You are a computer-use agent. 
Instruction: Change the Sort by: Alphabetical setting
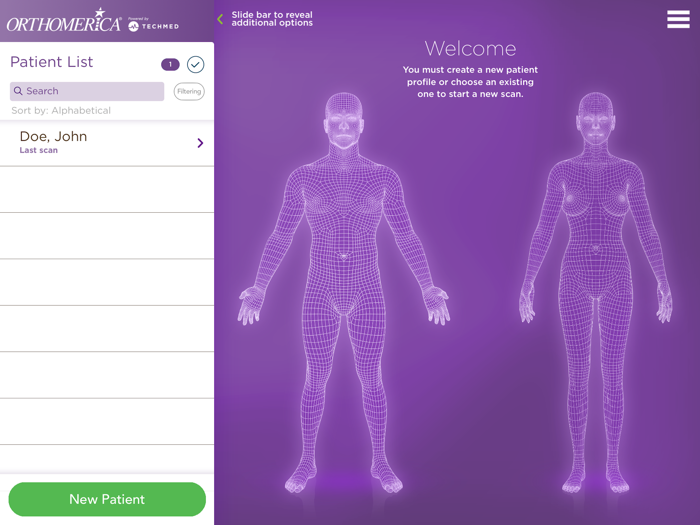pos(61,111)
